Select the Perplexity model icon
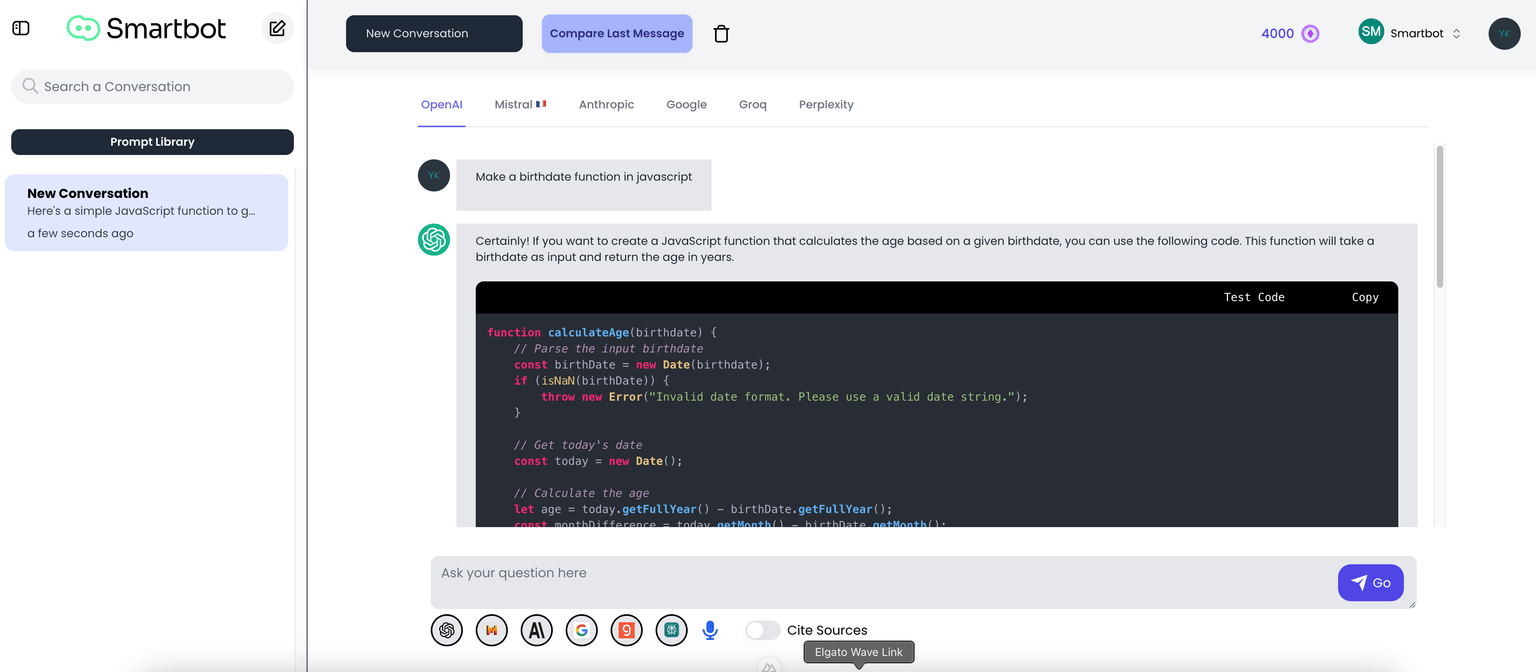 coord(671,630)
